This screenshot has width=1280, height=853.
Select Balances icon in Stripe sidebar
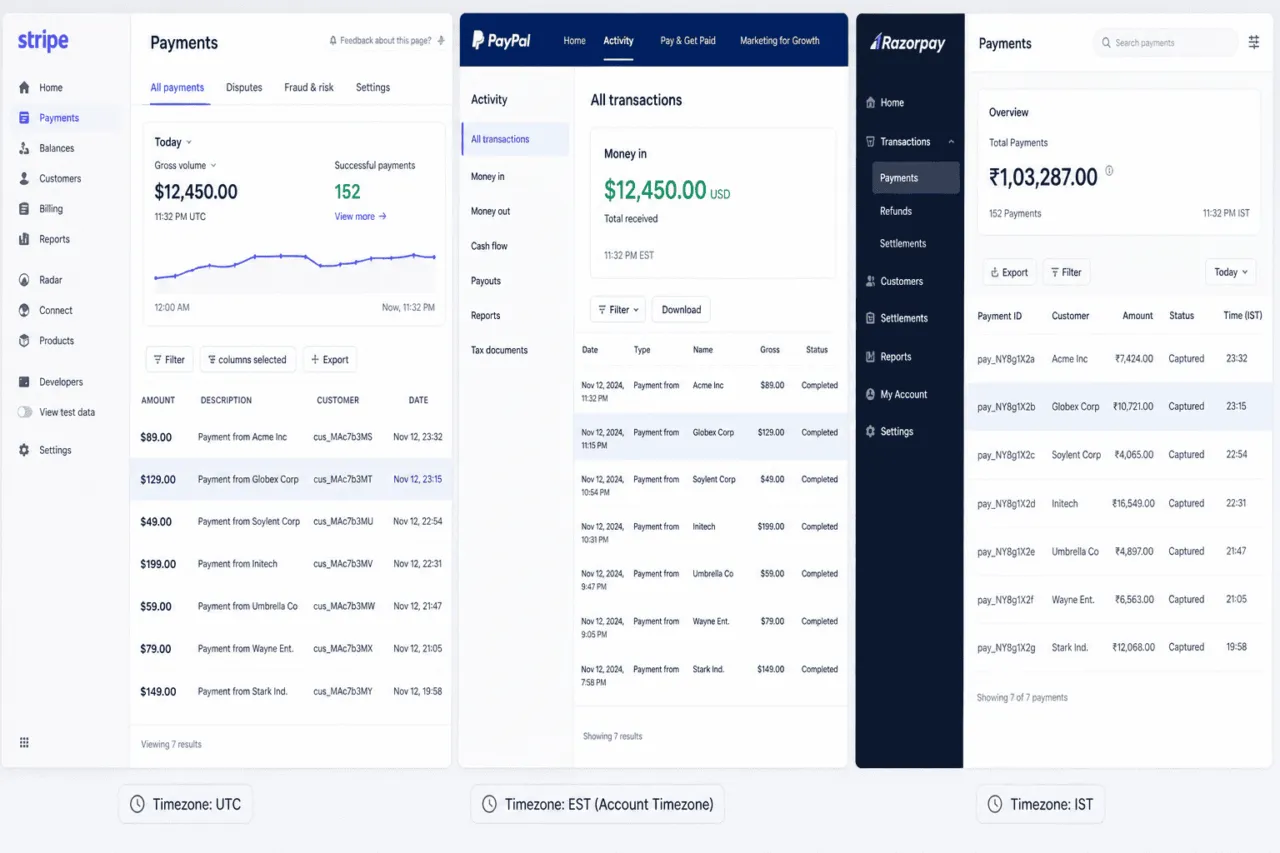pyautogui.click(x=24, y=148)
